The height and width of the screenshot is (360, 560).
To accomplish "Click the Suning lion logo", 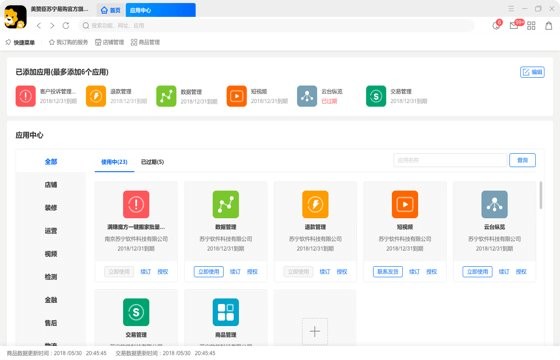I will tap(15, 17).
